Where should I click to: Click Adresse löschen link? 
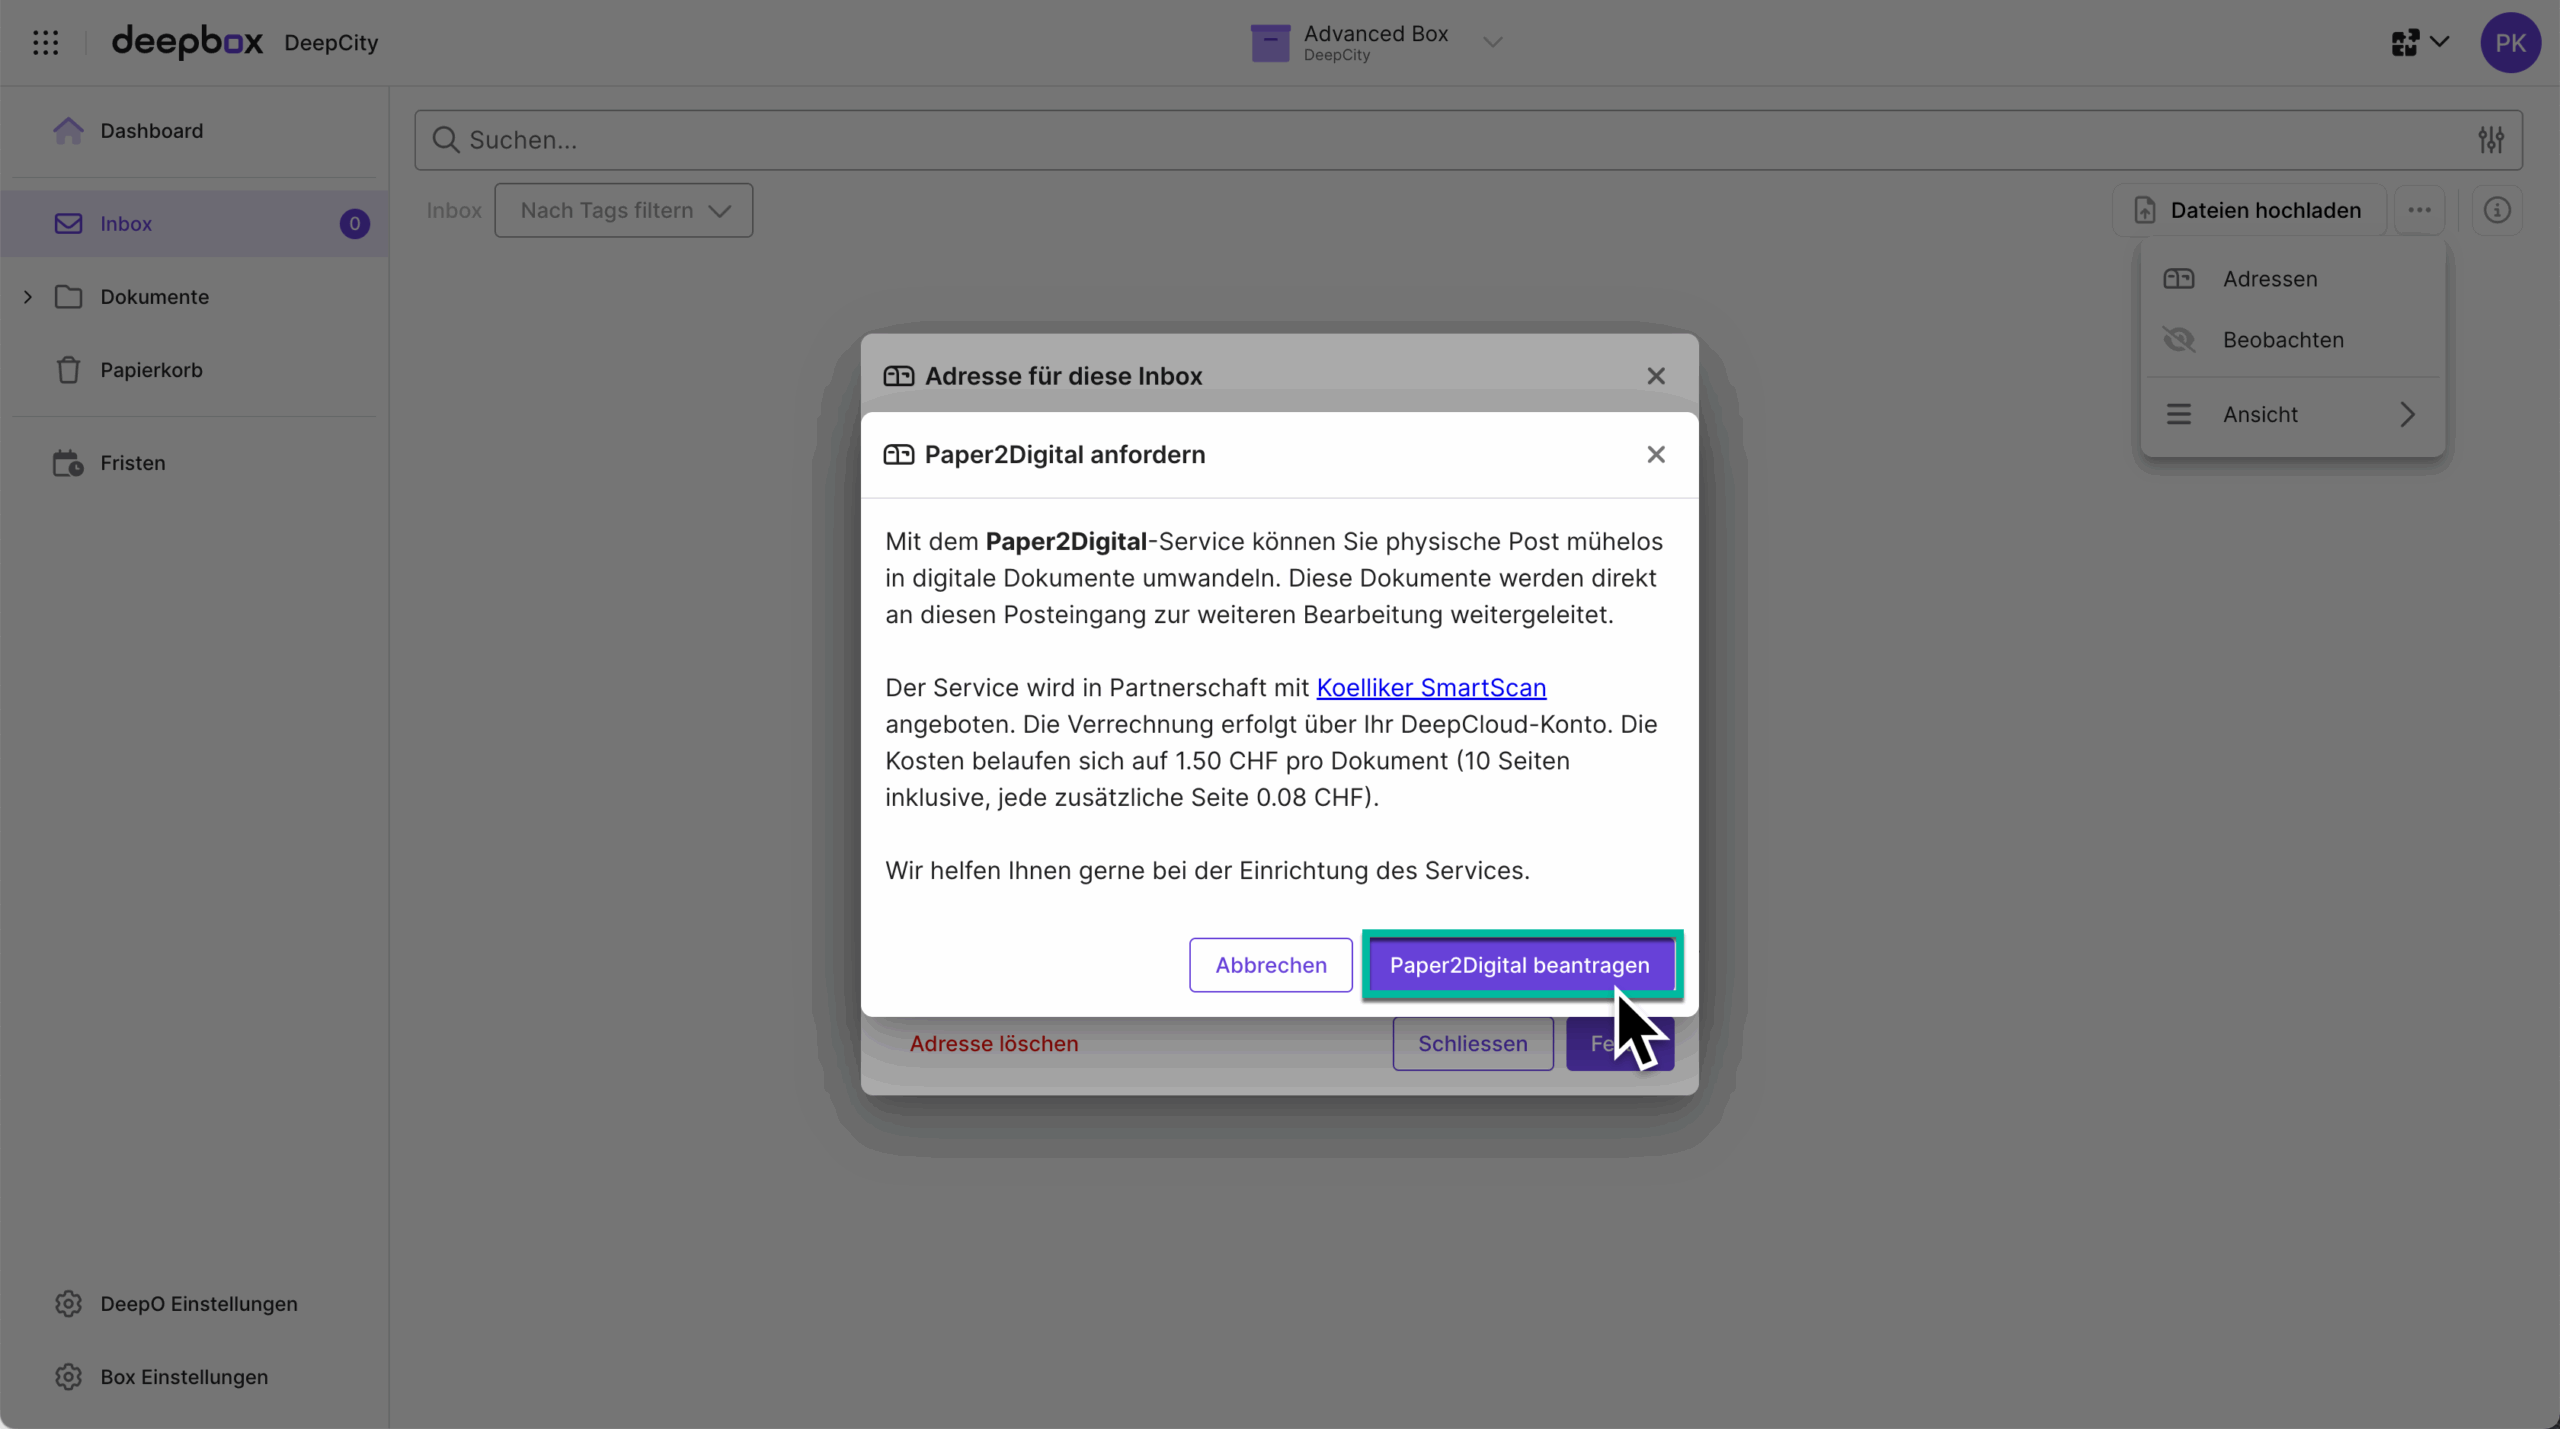click(994, 1044)
